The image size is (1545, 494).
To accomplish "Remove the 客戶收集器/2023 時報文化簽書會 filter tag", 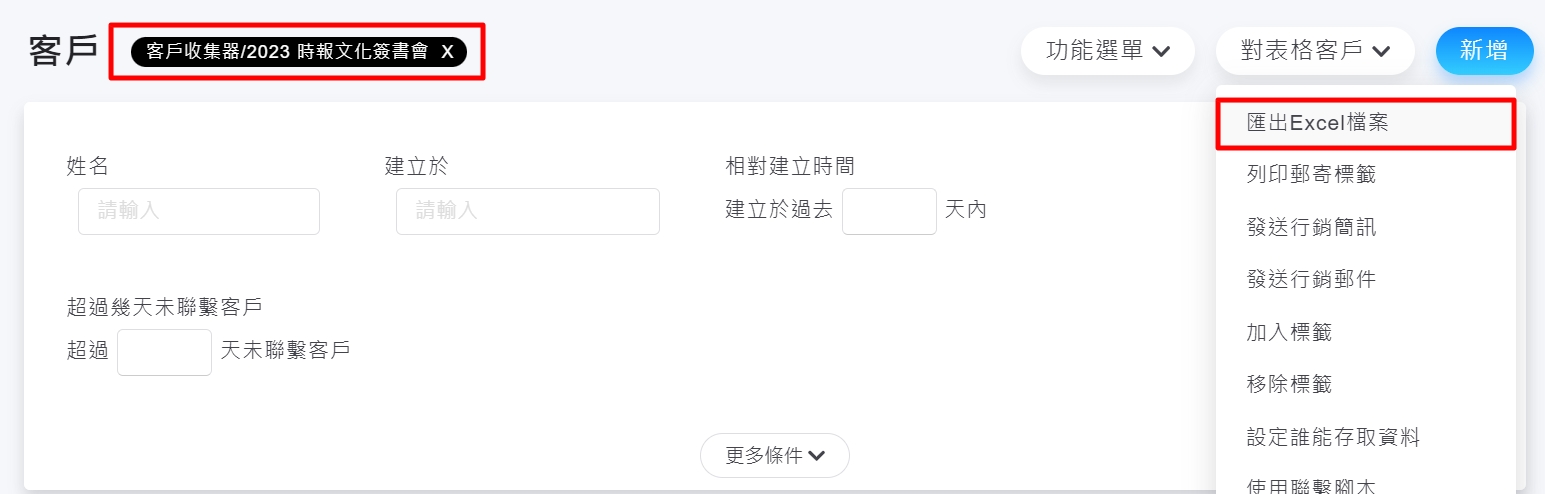I will point(448,52).
